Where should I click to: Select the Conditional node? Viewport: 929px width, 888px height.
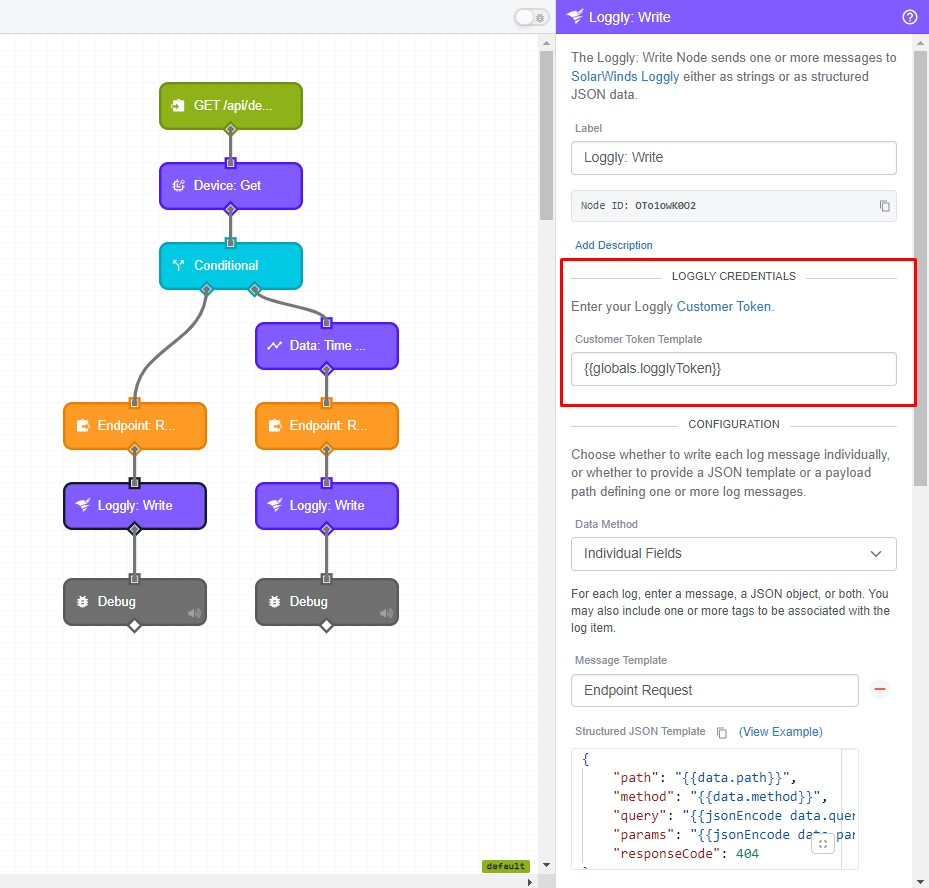pos(231,265)
